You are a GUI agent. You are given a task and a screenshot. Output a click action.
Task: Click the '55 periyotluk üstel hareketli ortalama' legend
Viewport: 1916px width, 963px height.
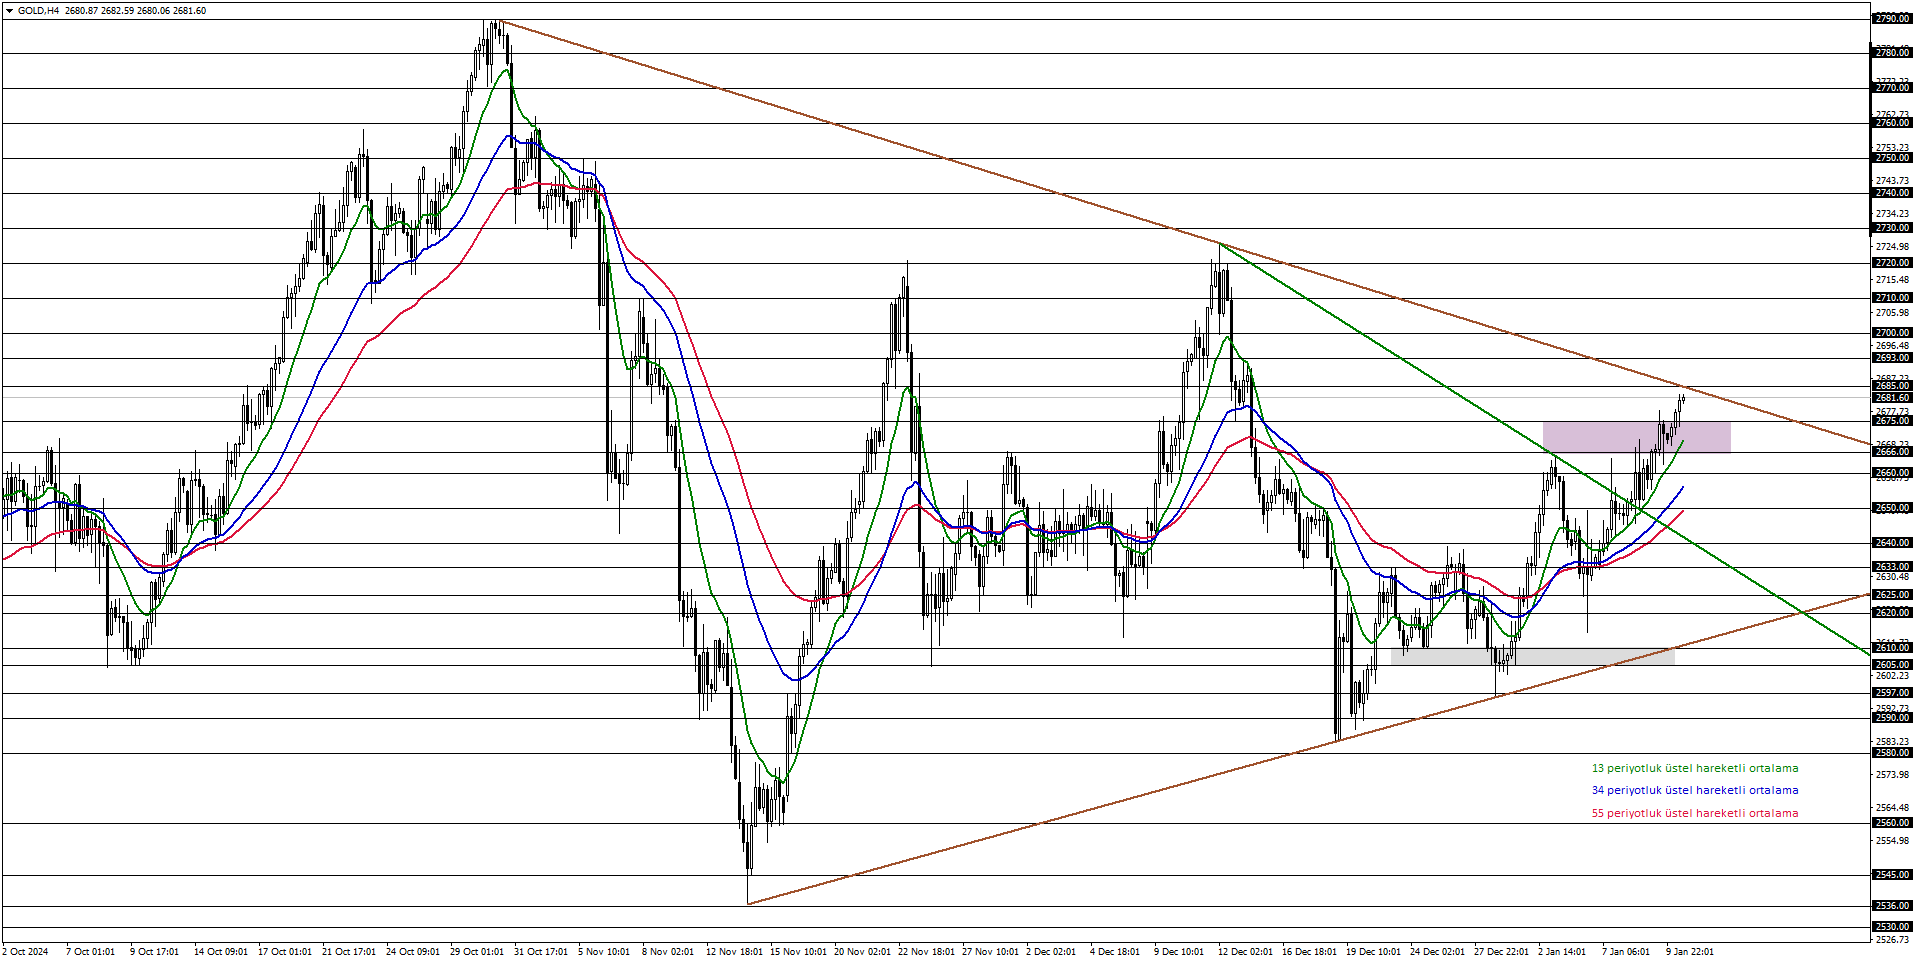[x=1695, y=814]
